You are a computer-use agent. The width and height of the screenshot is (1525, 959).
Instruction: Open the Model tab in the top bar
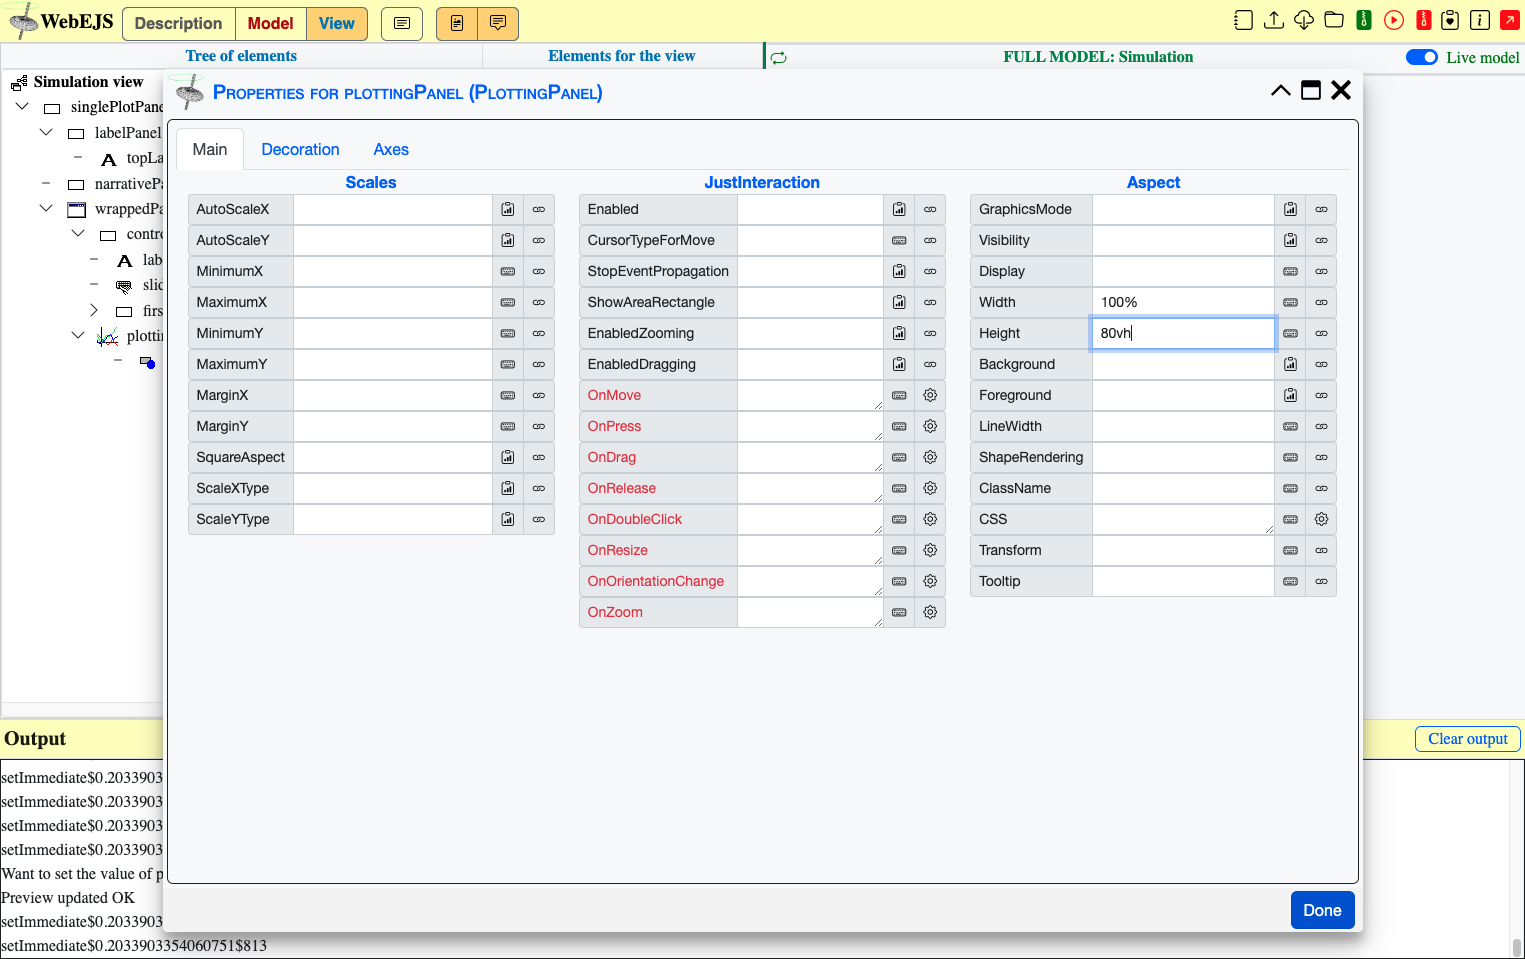[x=270, y=23]
